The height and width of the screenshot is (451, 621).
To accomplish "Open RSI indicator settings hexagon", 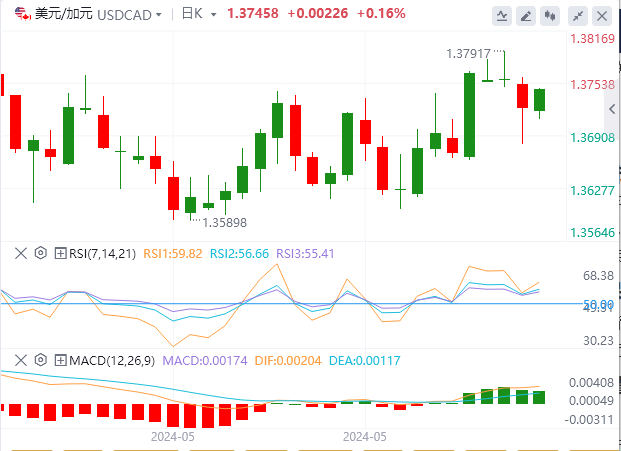I will pos(41,253).
